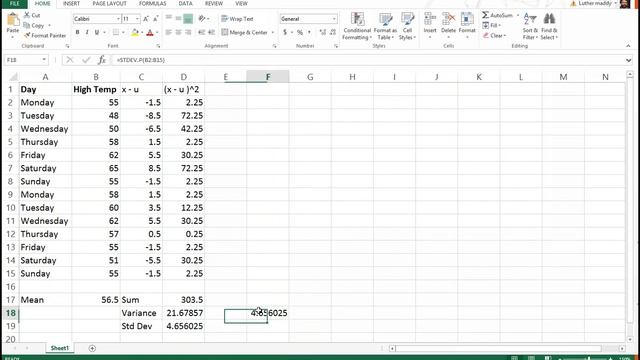Decrease indent in the Alignment group

click(201, 32)
